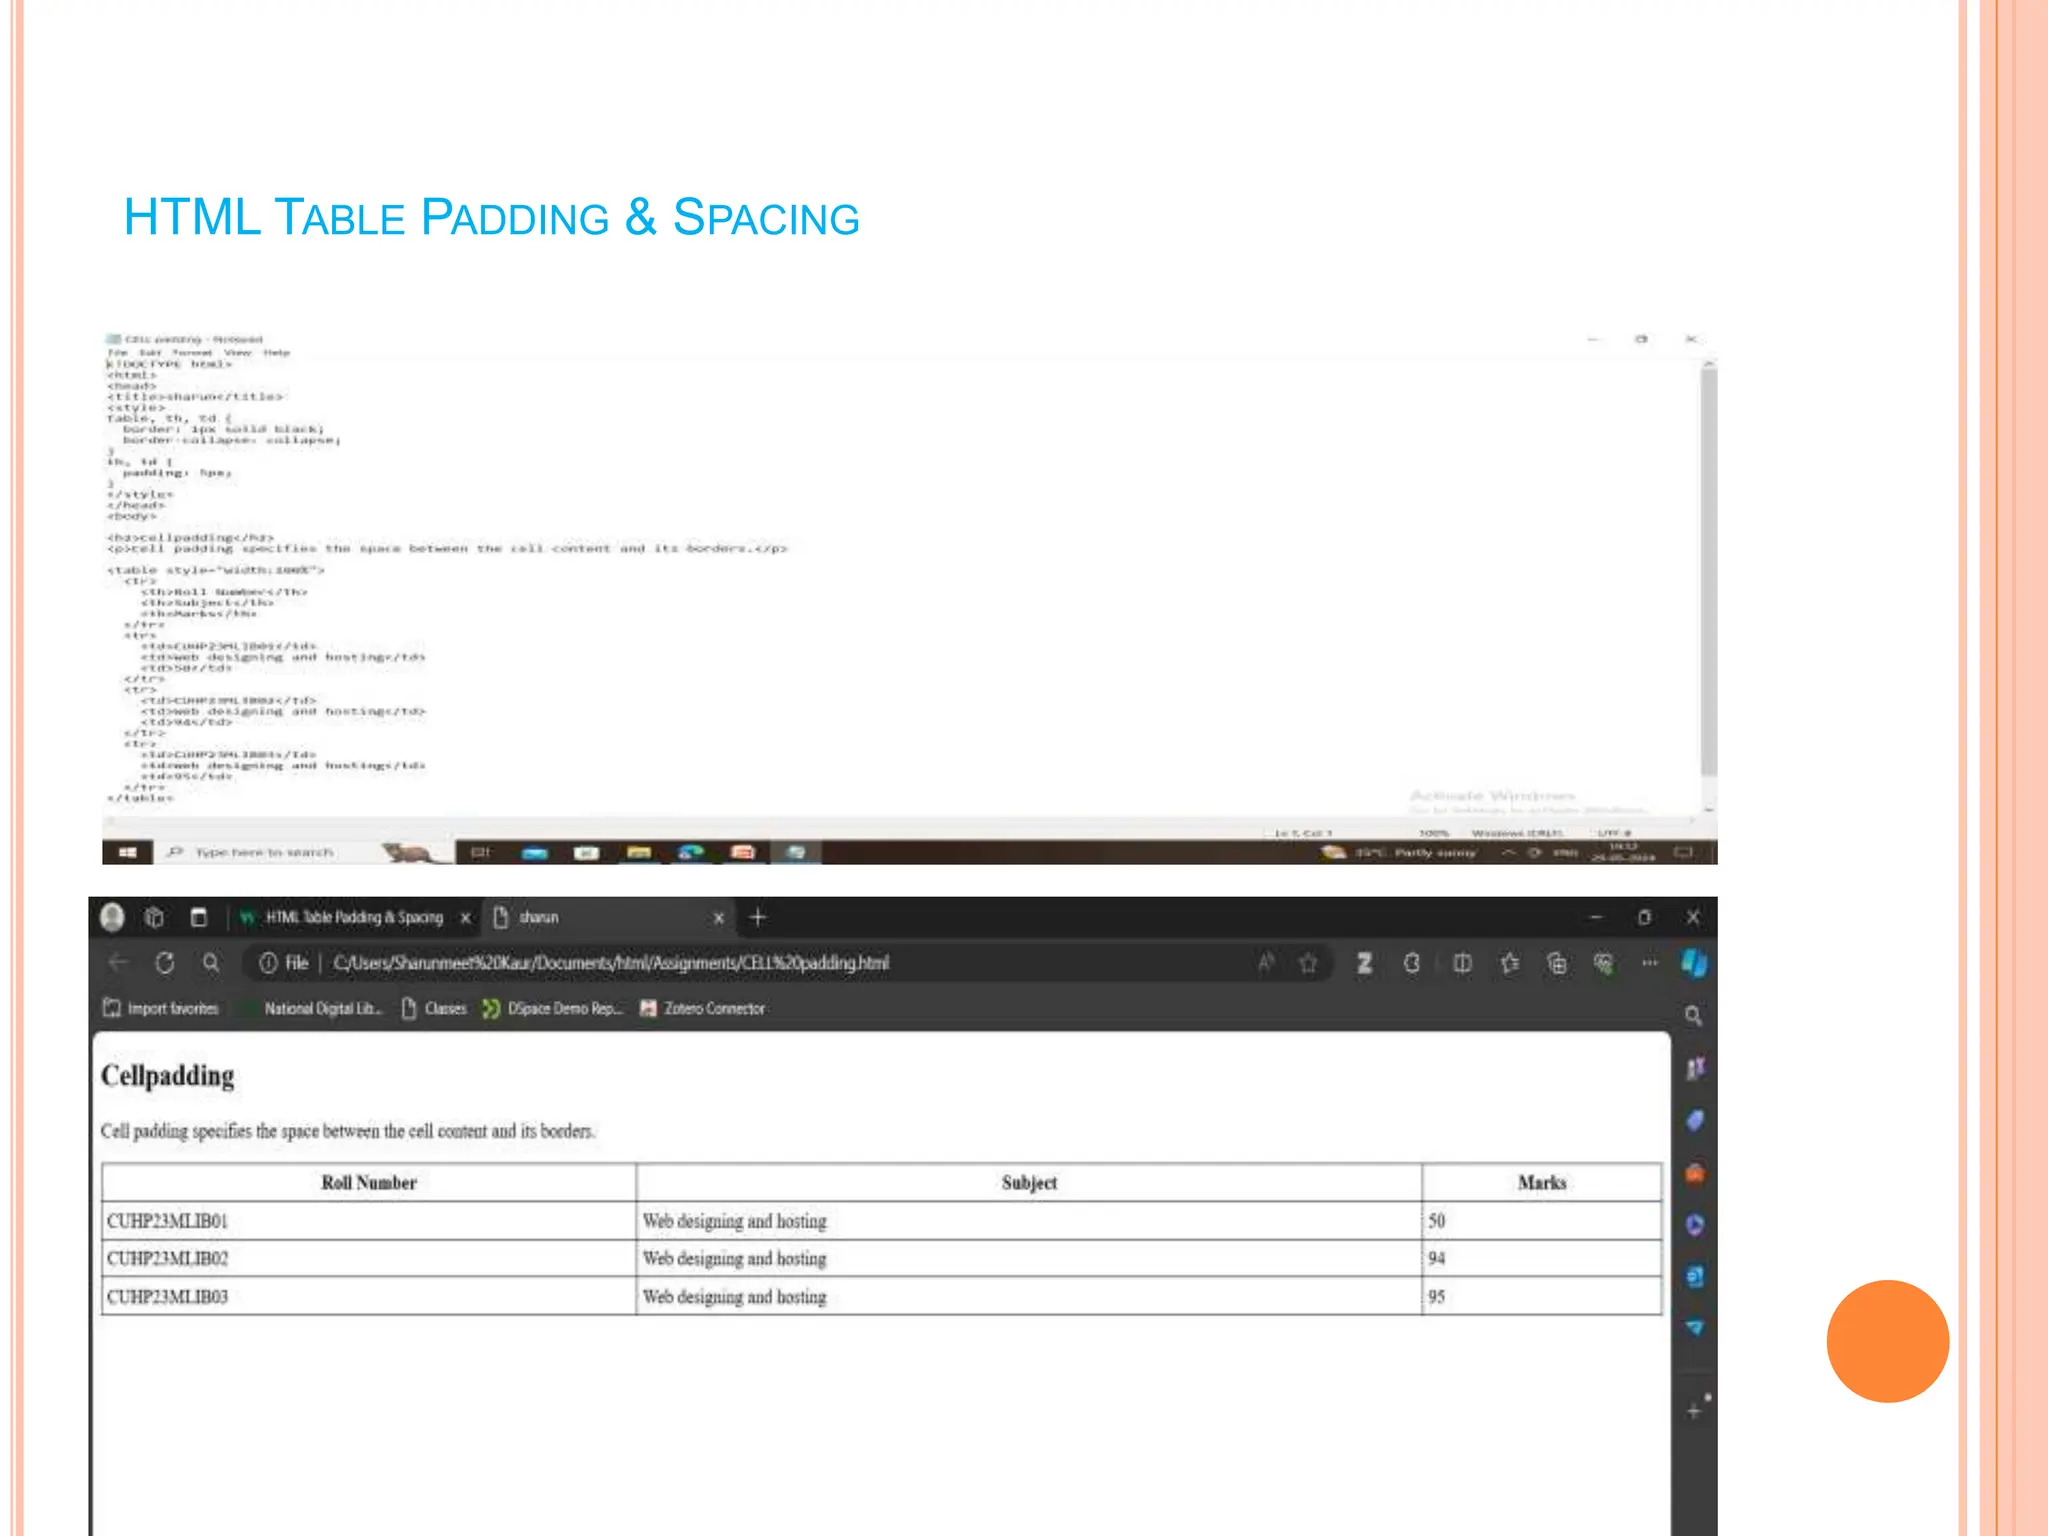
Task: Click the Read aloud icon
Action: (x=1266, y=962)
